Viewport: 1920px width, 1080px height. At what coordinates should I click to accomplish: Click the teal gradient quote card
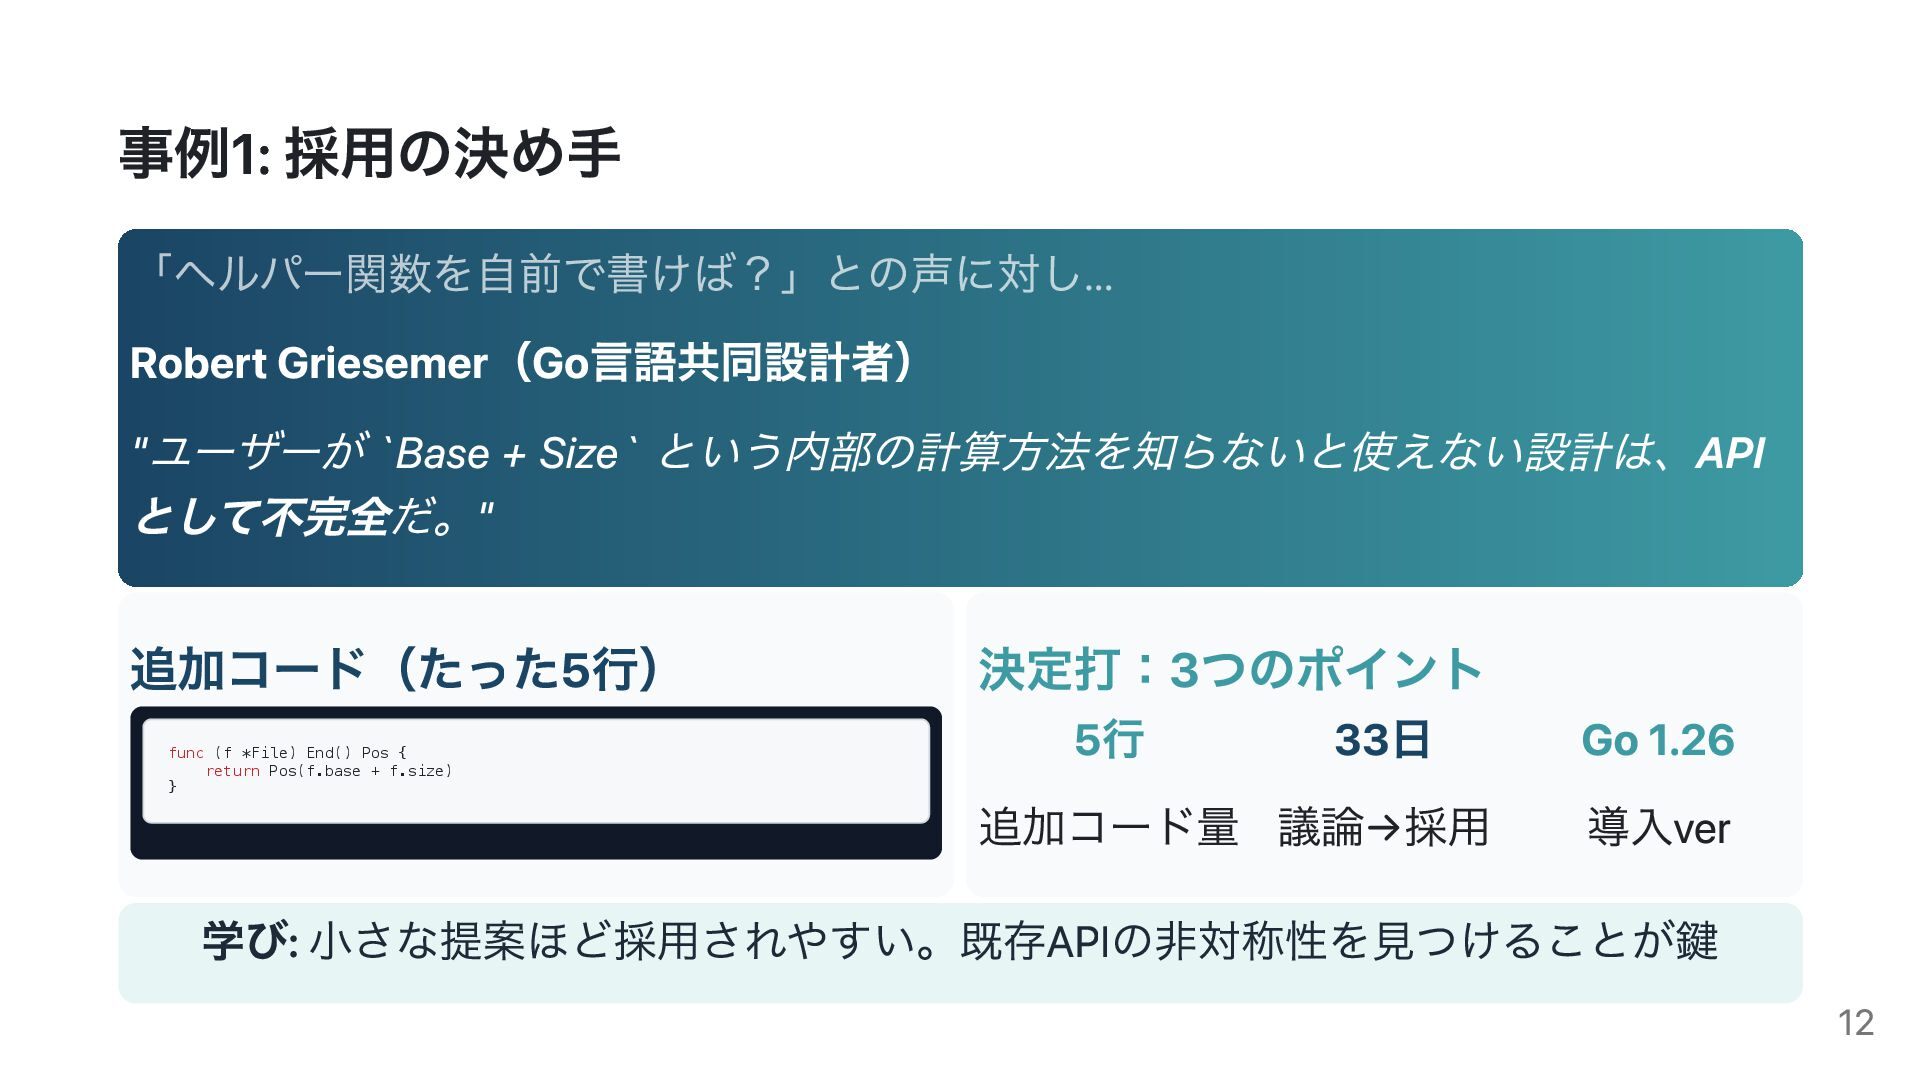[x=960, y=408]
